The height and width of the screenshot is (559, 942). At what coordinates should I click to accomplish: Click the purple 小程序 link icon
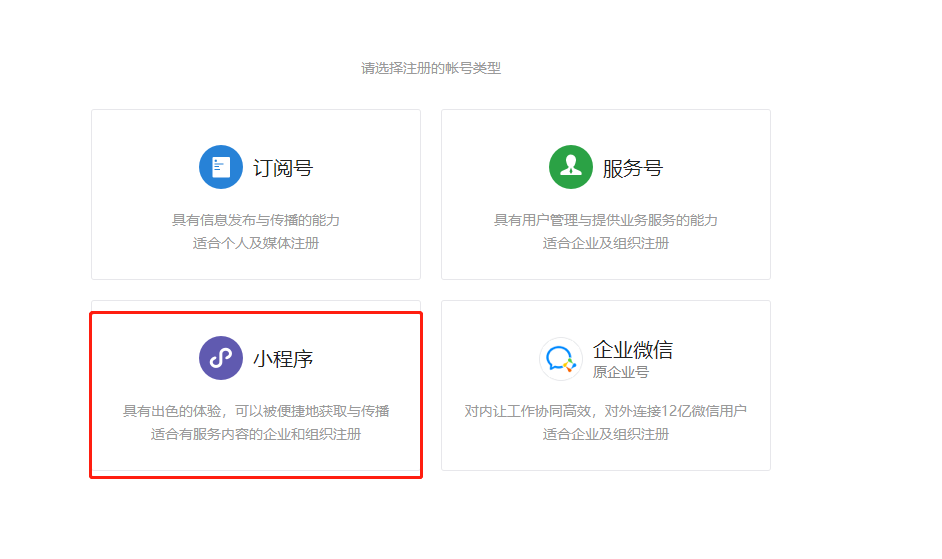(x=221, y=358)
